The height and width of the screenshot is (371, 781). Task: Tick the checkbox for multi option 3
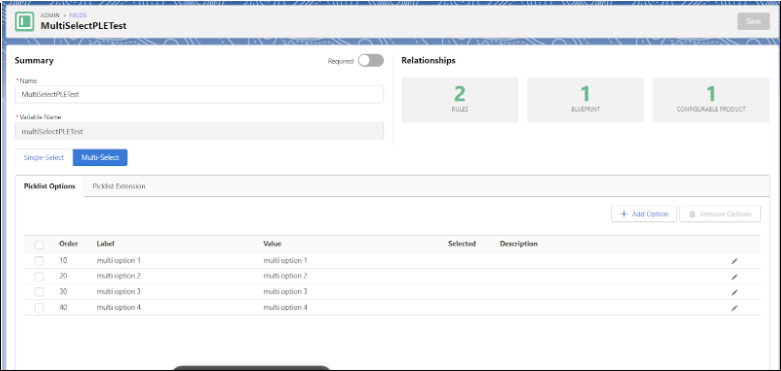pos(39,292)
